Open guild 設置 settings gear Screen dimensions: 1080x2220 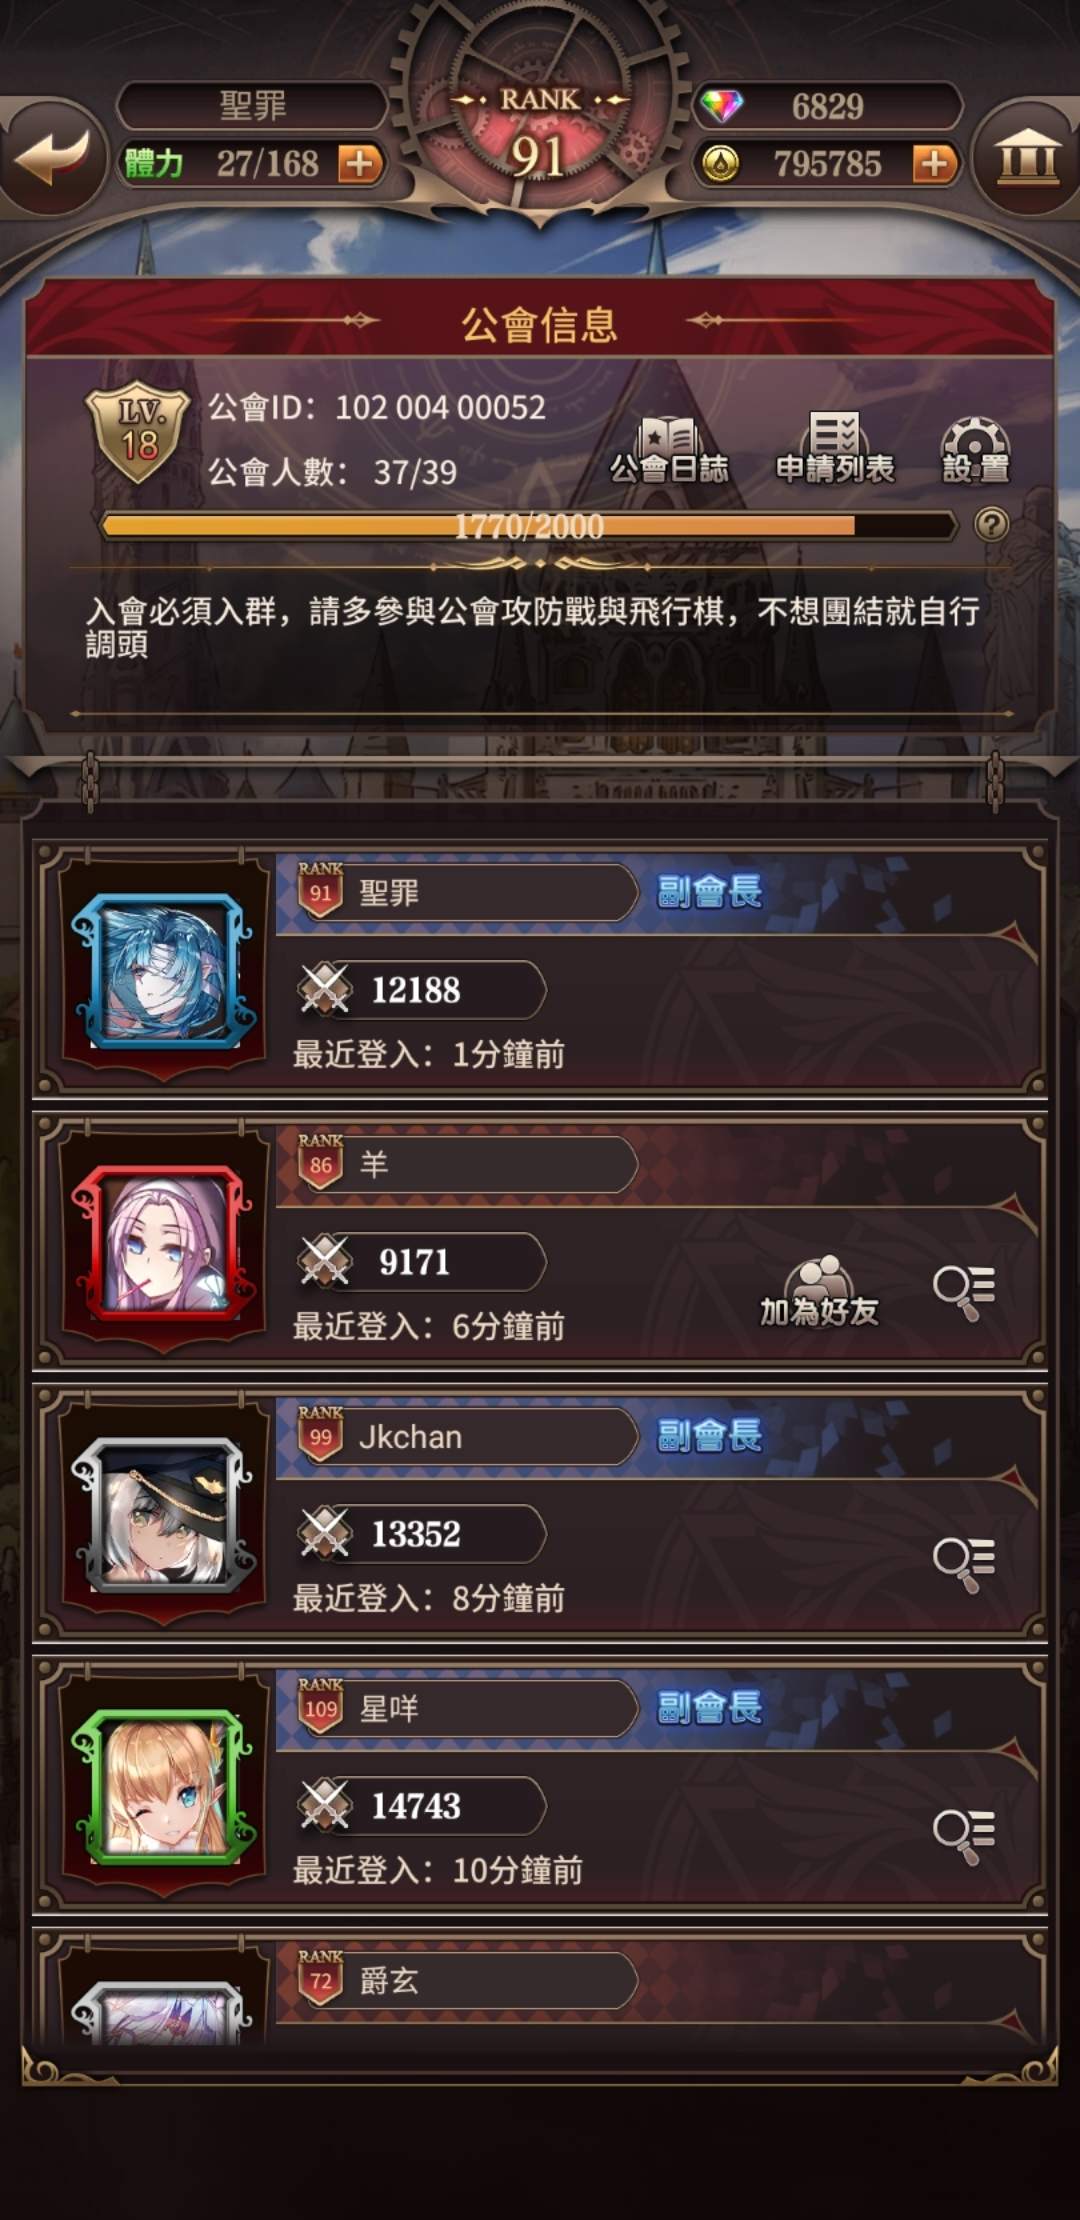[x=976, y=451]
